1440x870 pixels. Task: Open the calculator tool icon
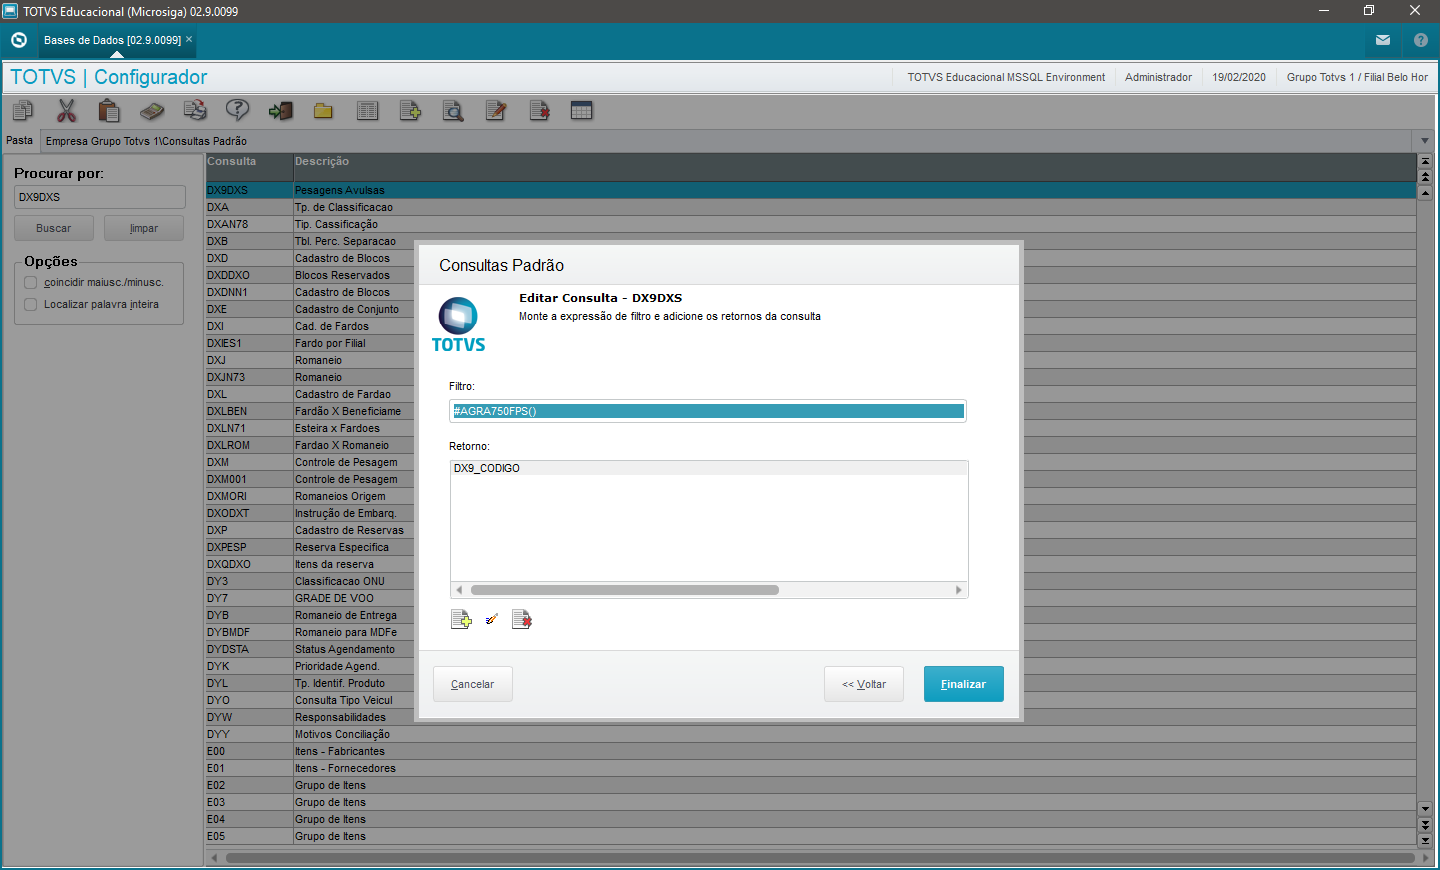[152, 111]
